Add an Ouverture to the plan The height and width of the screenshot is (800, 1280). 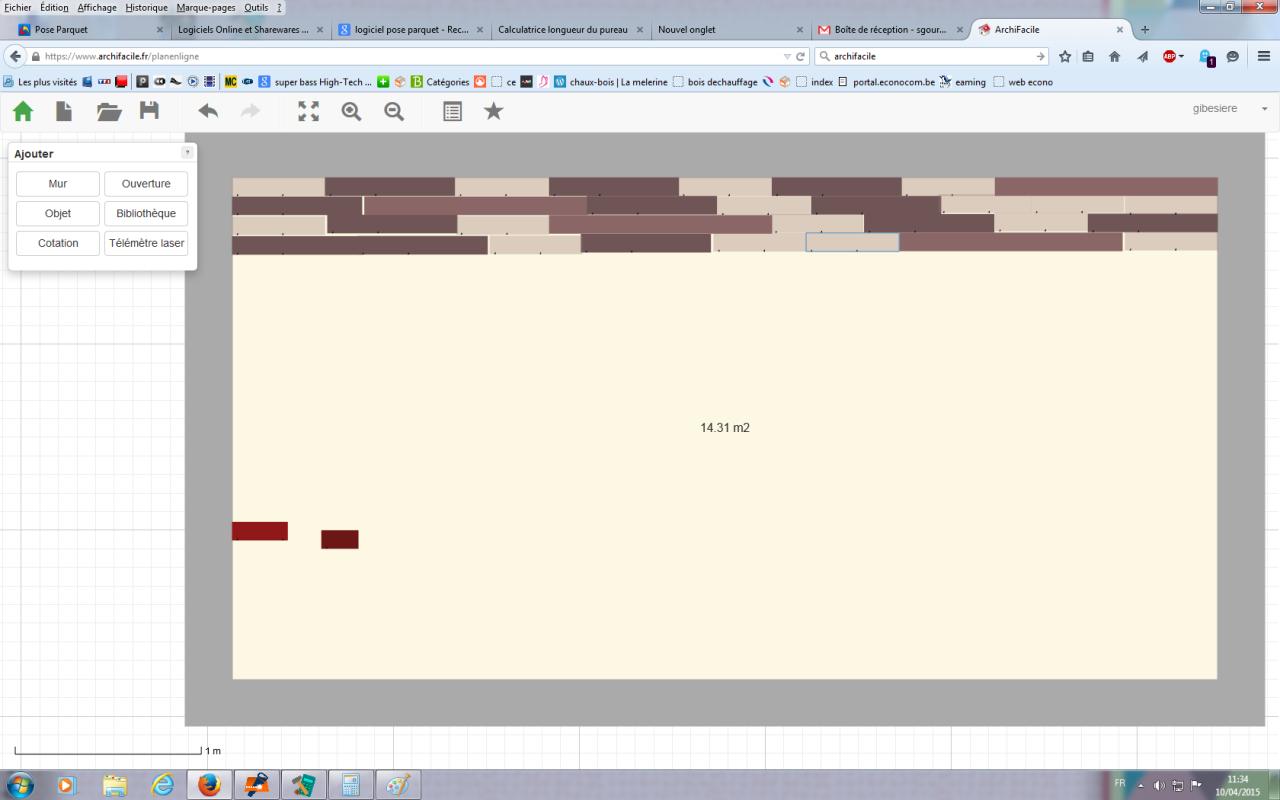click(146, 184)
